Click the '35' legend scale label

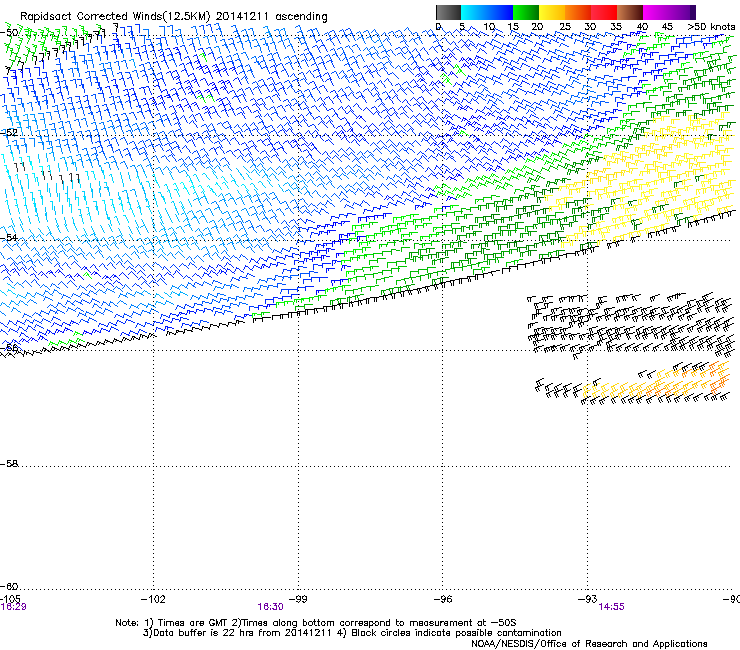(x=616, y=26)
